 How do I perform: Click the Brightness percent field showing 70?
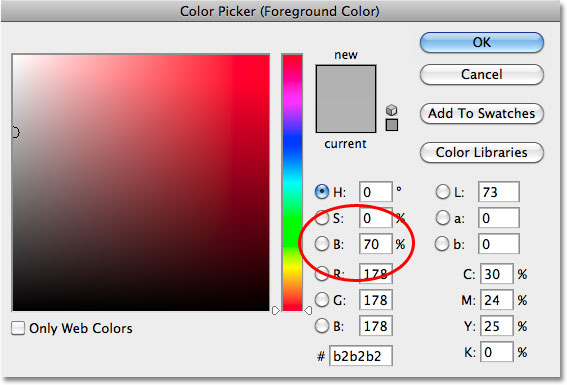point(375,244)
